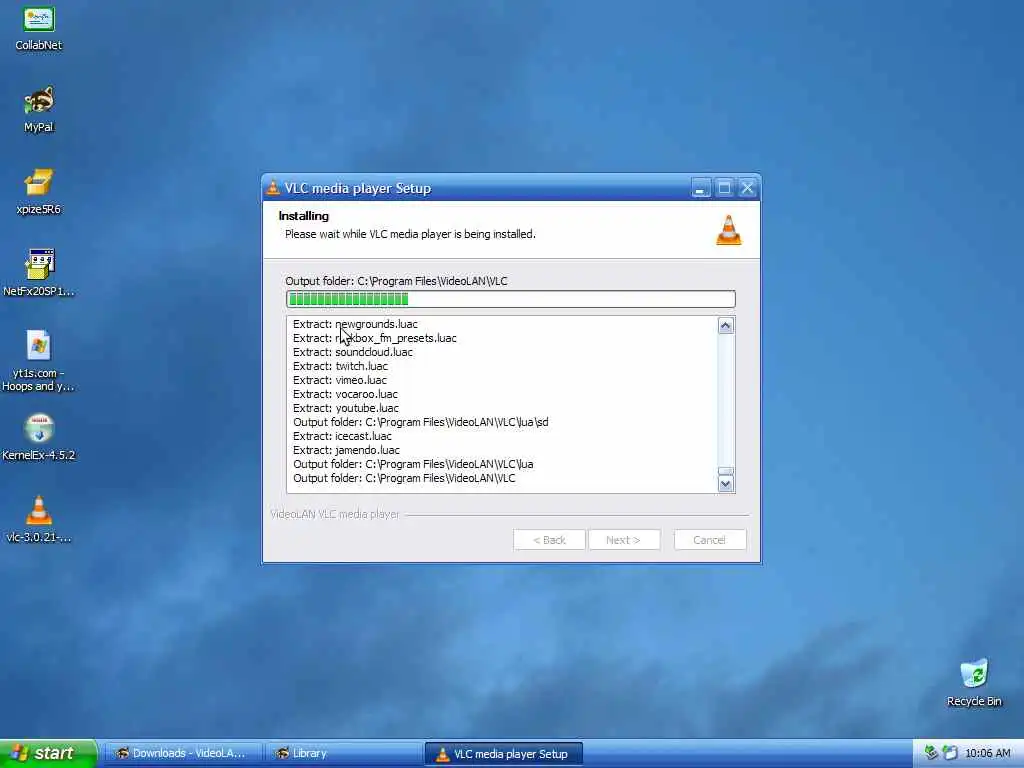Select log line 'Extract: newgrounds.luac'

pos(355,324)
